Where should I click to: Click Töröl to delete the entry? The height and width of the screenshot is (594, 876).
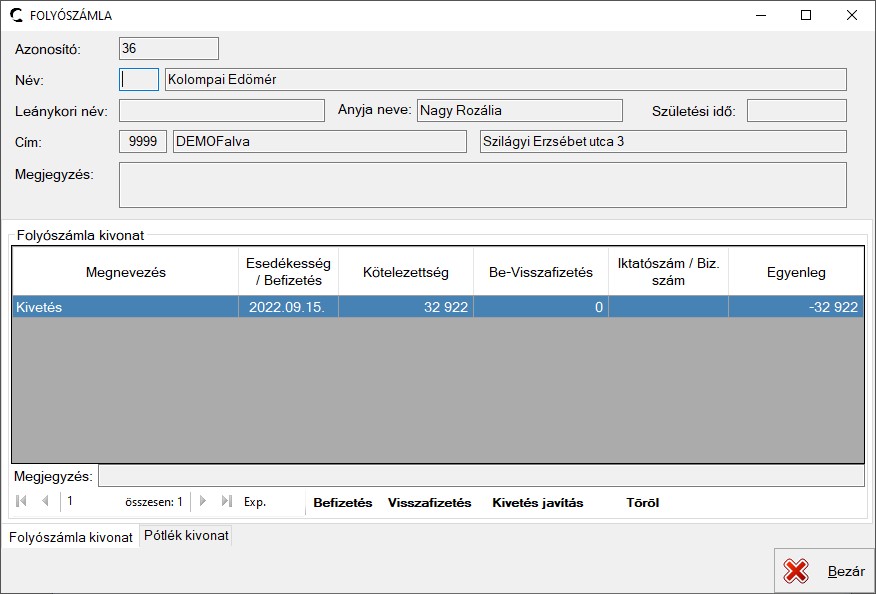pos(642,503)
